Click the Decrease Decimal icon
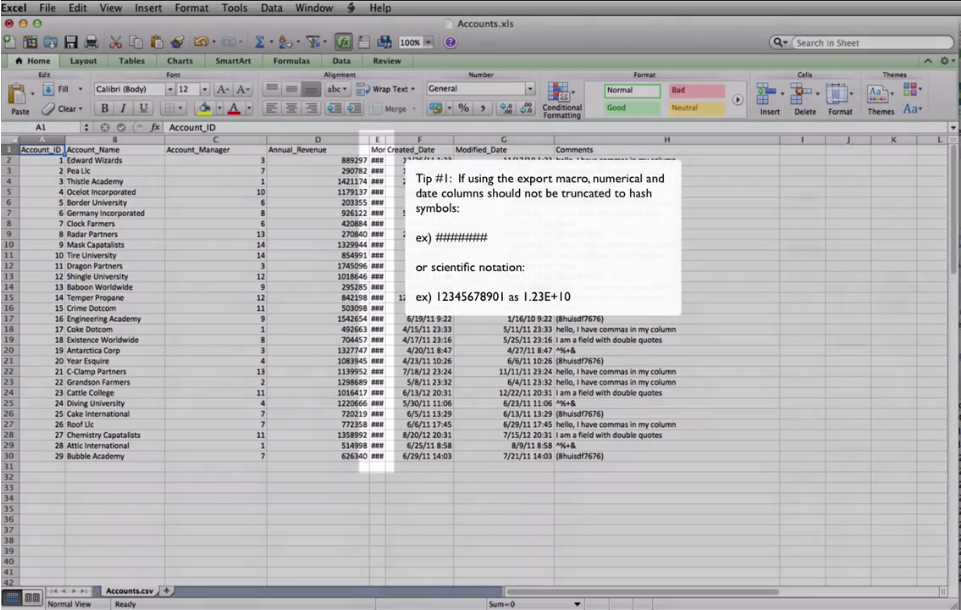Viewport: 961px width, 610px height. [x=526, y=109]
